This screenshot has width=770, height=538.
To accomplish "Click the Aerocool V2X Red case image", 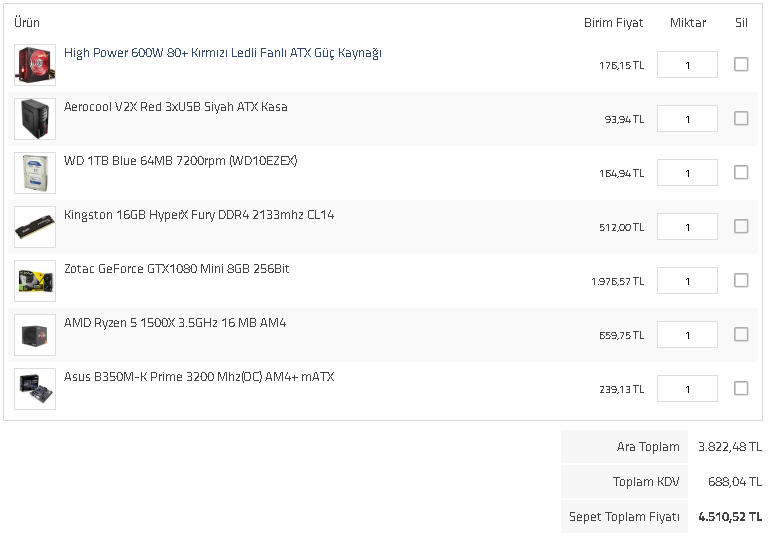I will (35, 119).
